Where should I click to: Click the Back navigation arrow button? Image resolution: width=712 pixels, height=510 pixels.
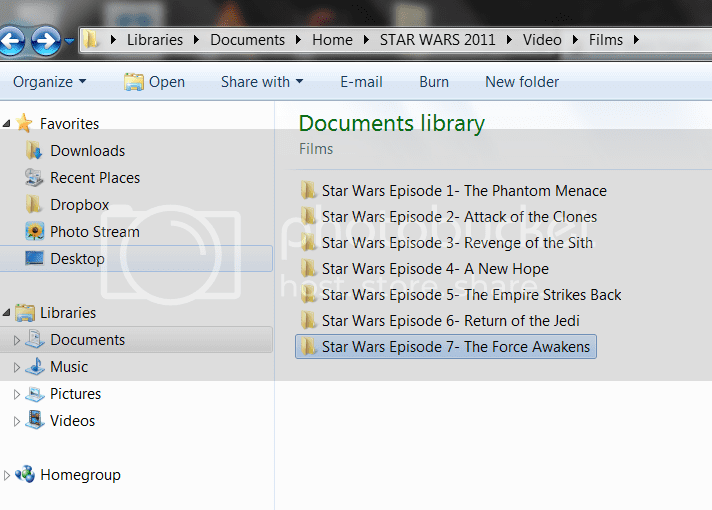coord(11,41)
